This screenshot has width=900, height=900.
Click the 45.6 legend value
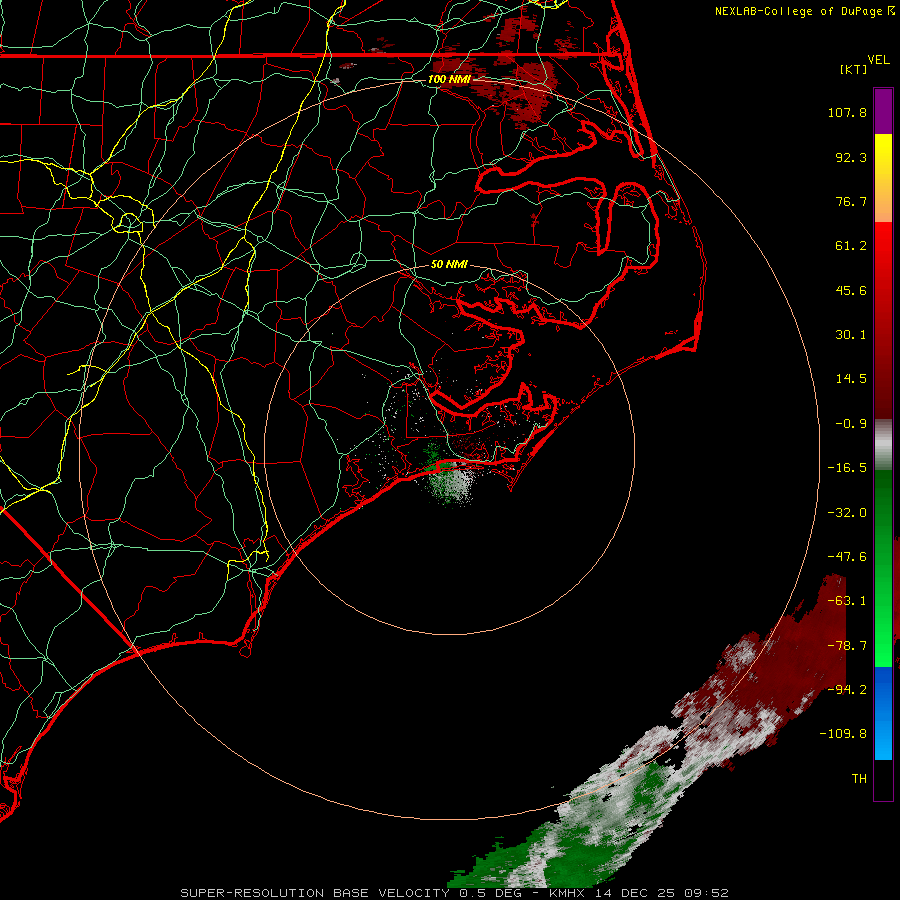coord(851,290)
